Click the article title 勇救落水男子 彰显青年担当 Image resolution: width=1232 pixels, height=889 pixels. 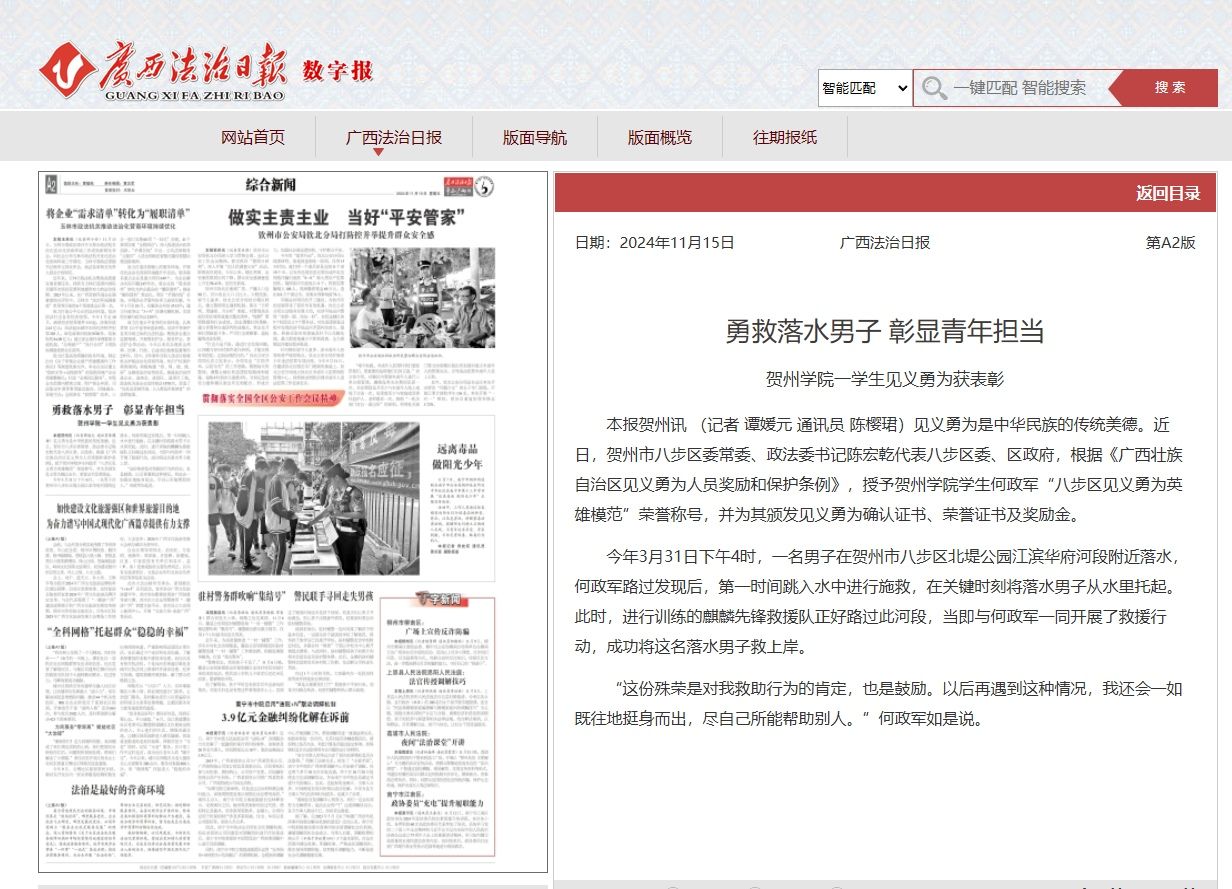click(885, 330)
